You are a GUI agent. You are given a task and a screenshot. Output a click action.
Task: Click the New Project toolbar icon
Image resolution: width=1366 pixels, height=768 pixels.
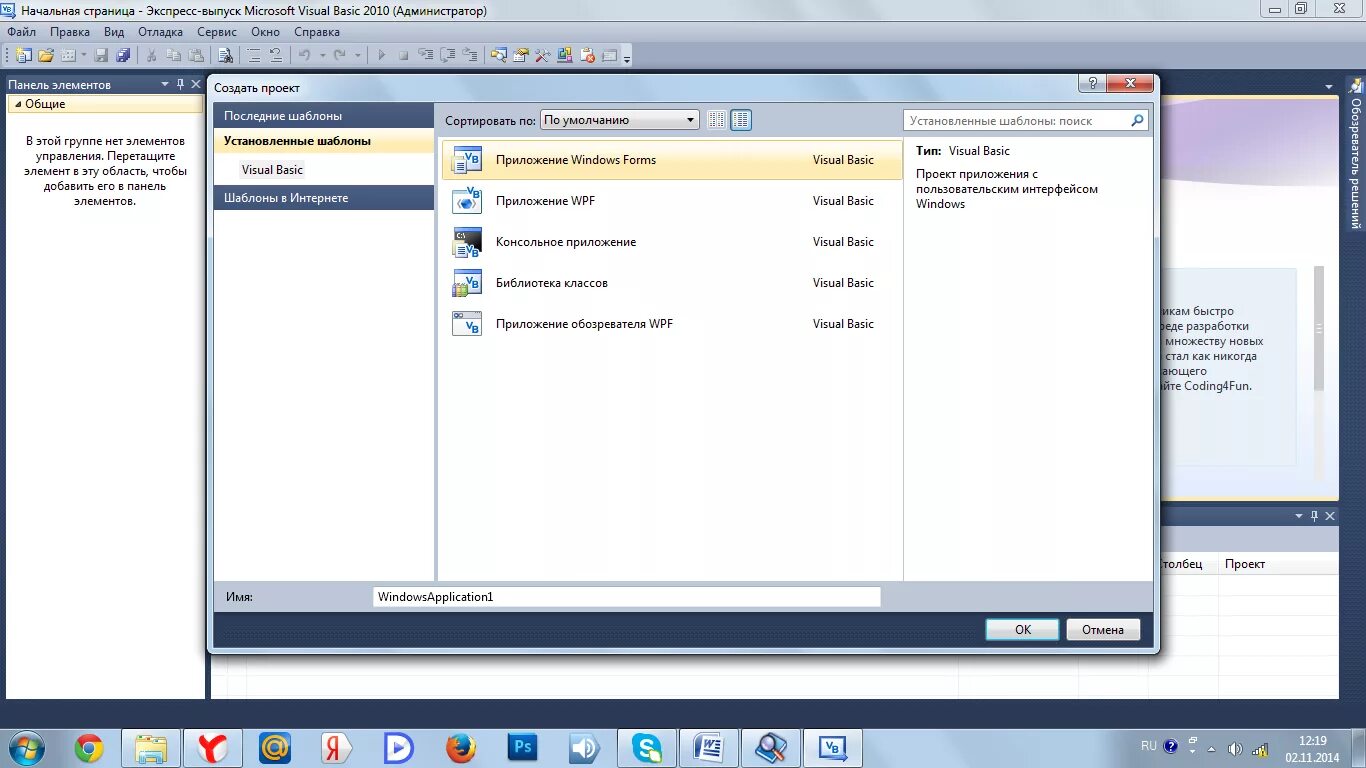pos(22,55)
